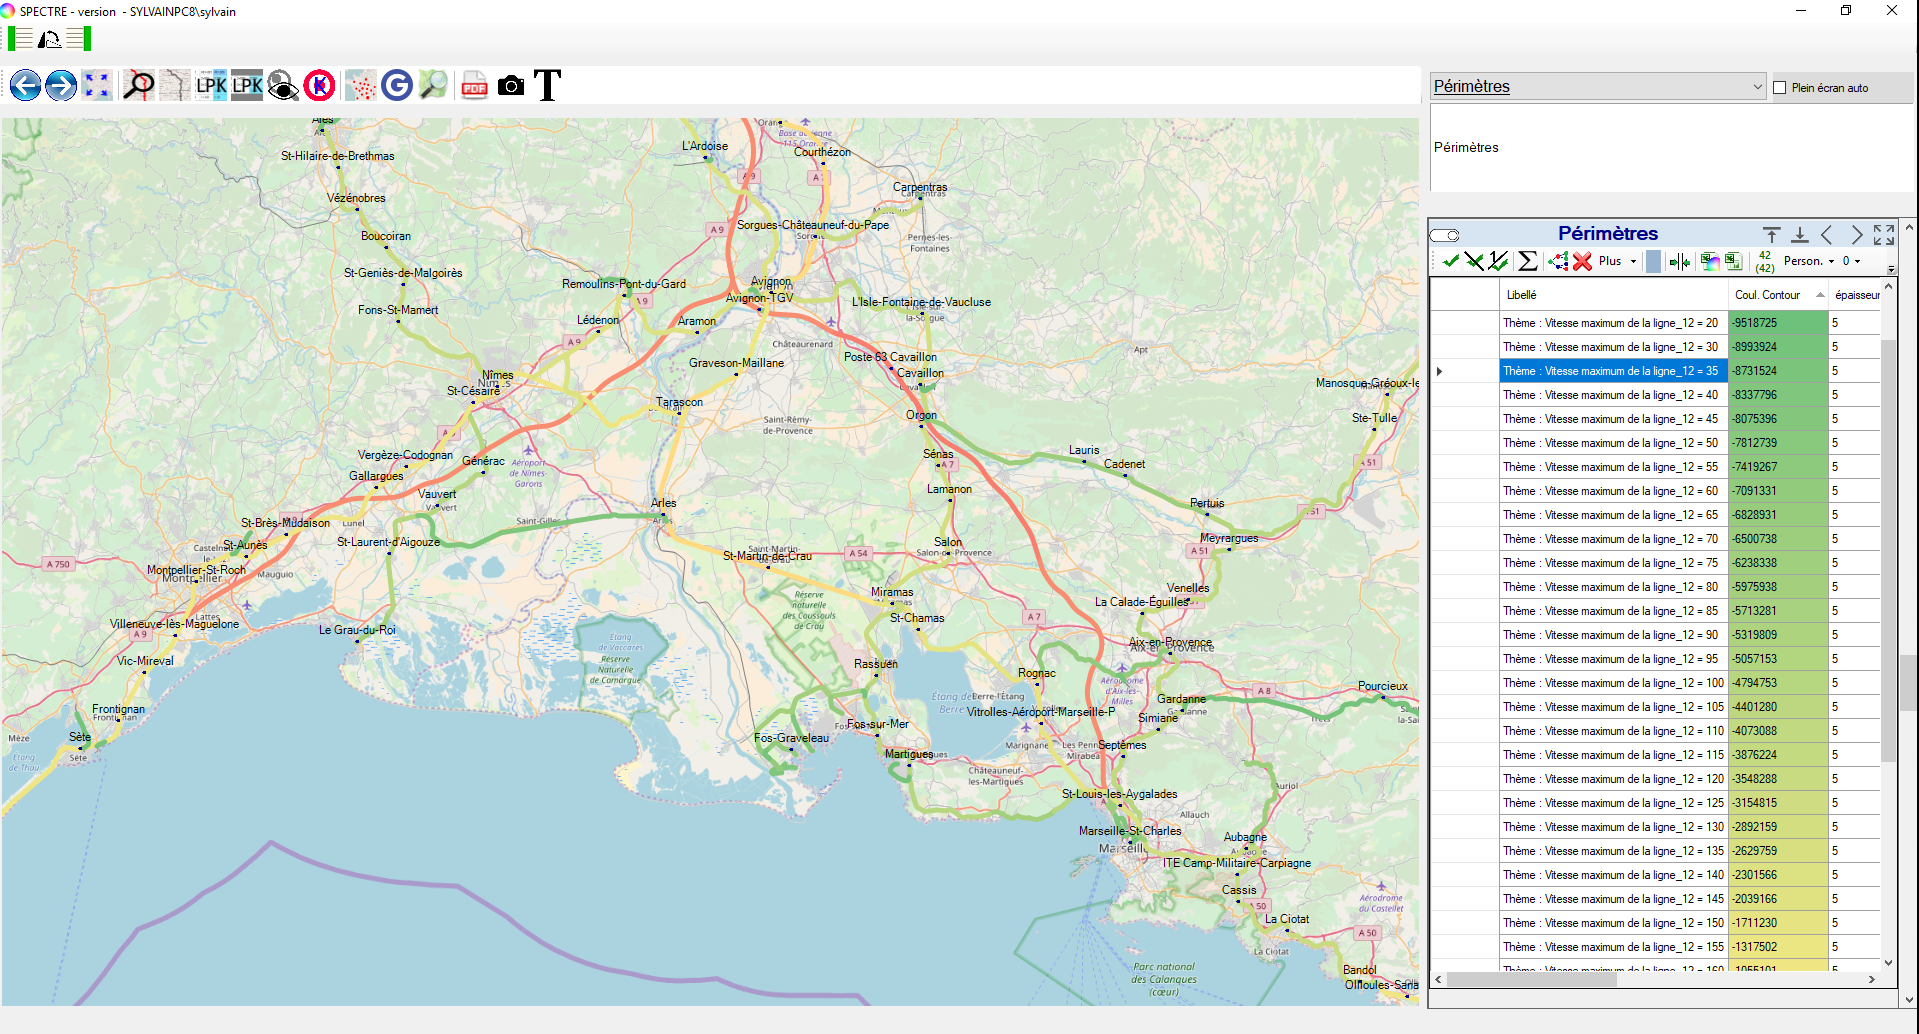Click the panel's horizontal scrollbar
This screenshot has height=1034, width=1919.
[1530, 980]
